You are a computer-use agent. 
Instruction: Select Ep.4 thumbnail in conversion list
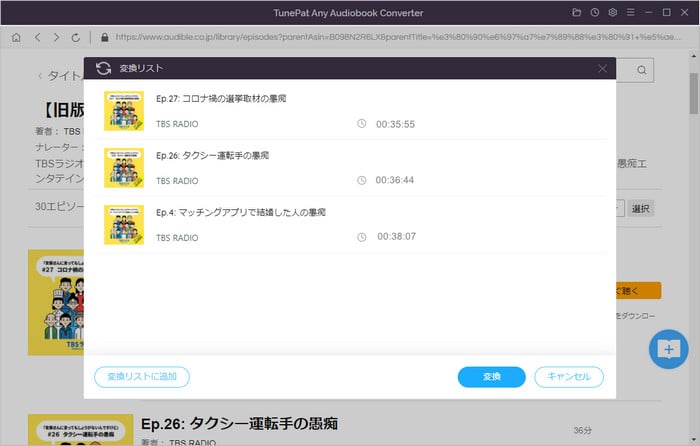pyautogui.click(x=124, y=225)
